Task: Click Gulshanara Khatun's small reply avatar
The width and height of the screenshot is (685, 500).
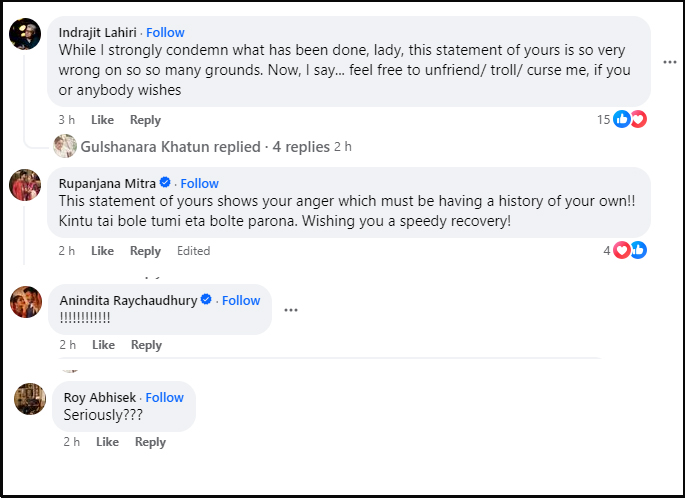Action: [x=65, y=146]
